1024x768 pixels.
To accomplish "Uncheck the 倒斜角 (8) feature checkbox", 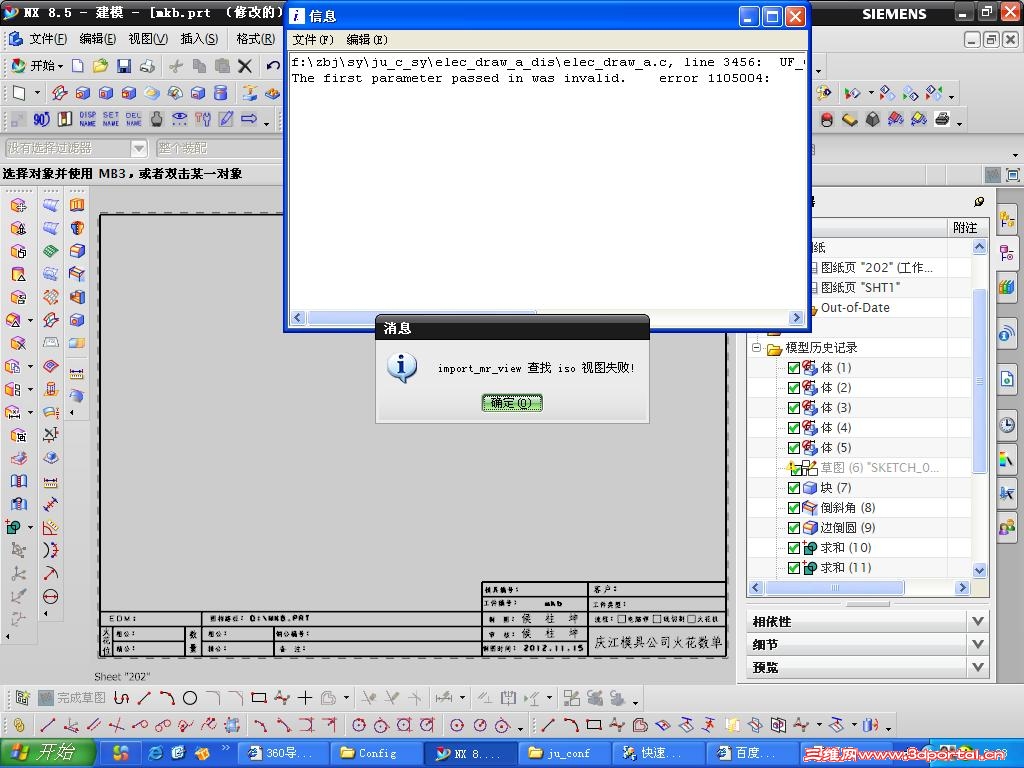I will (x=794, y=508).
